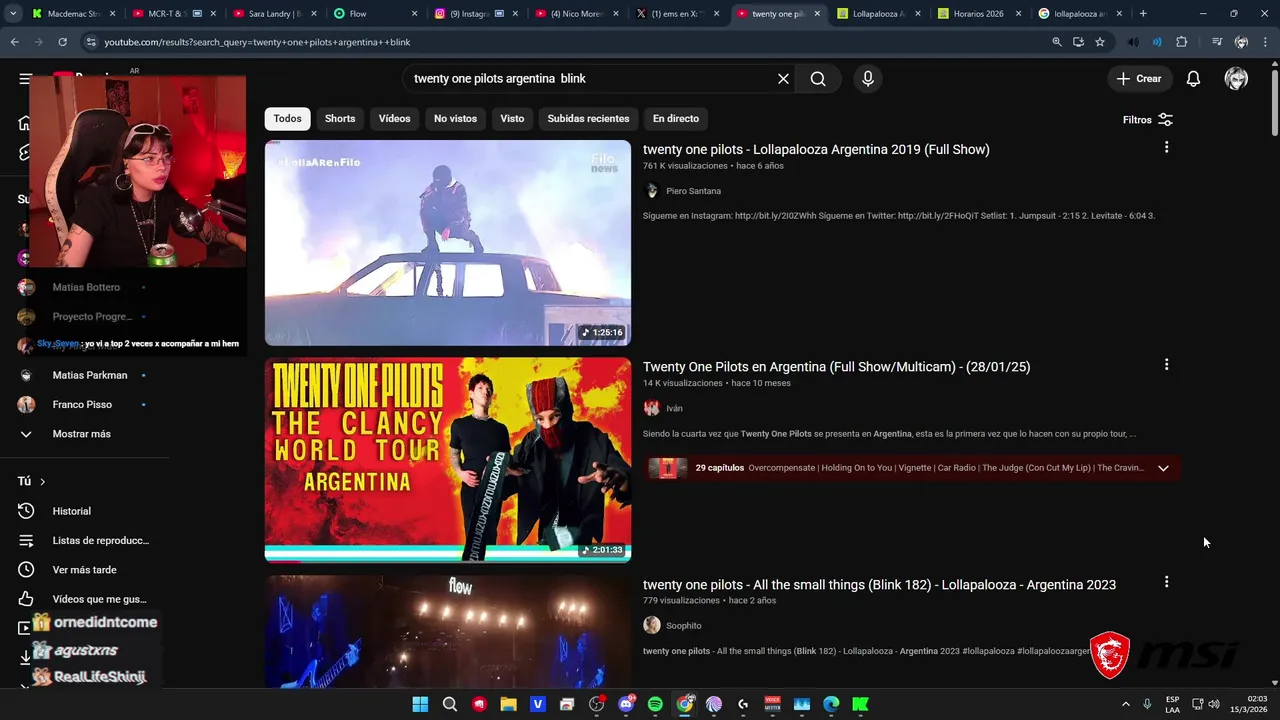The image size is (1280, 720).
Task: Open Microsoft Edge from the taskbar
Action: (x=831, y=704)
